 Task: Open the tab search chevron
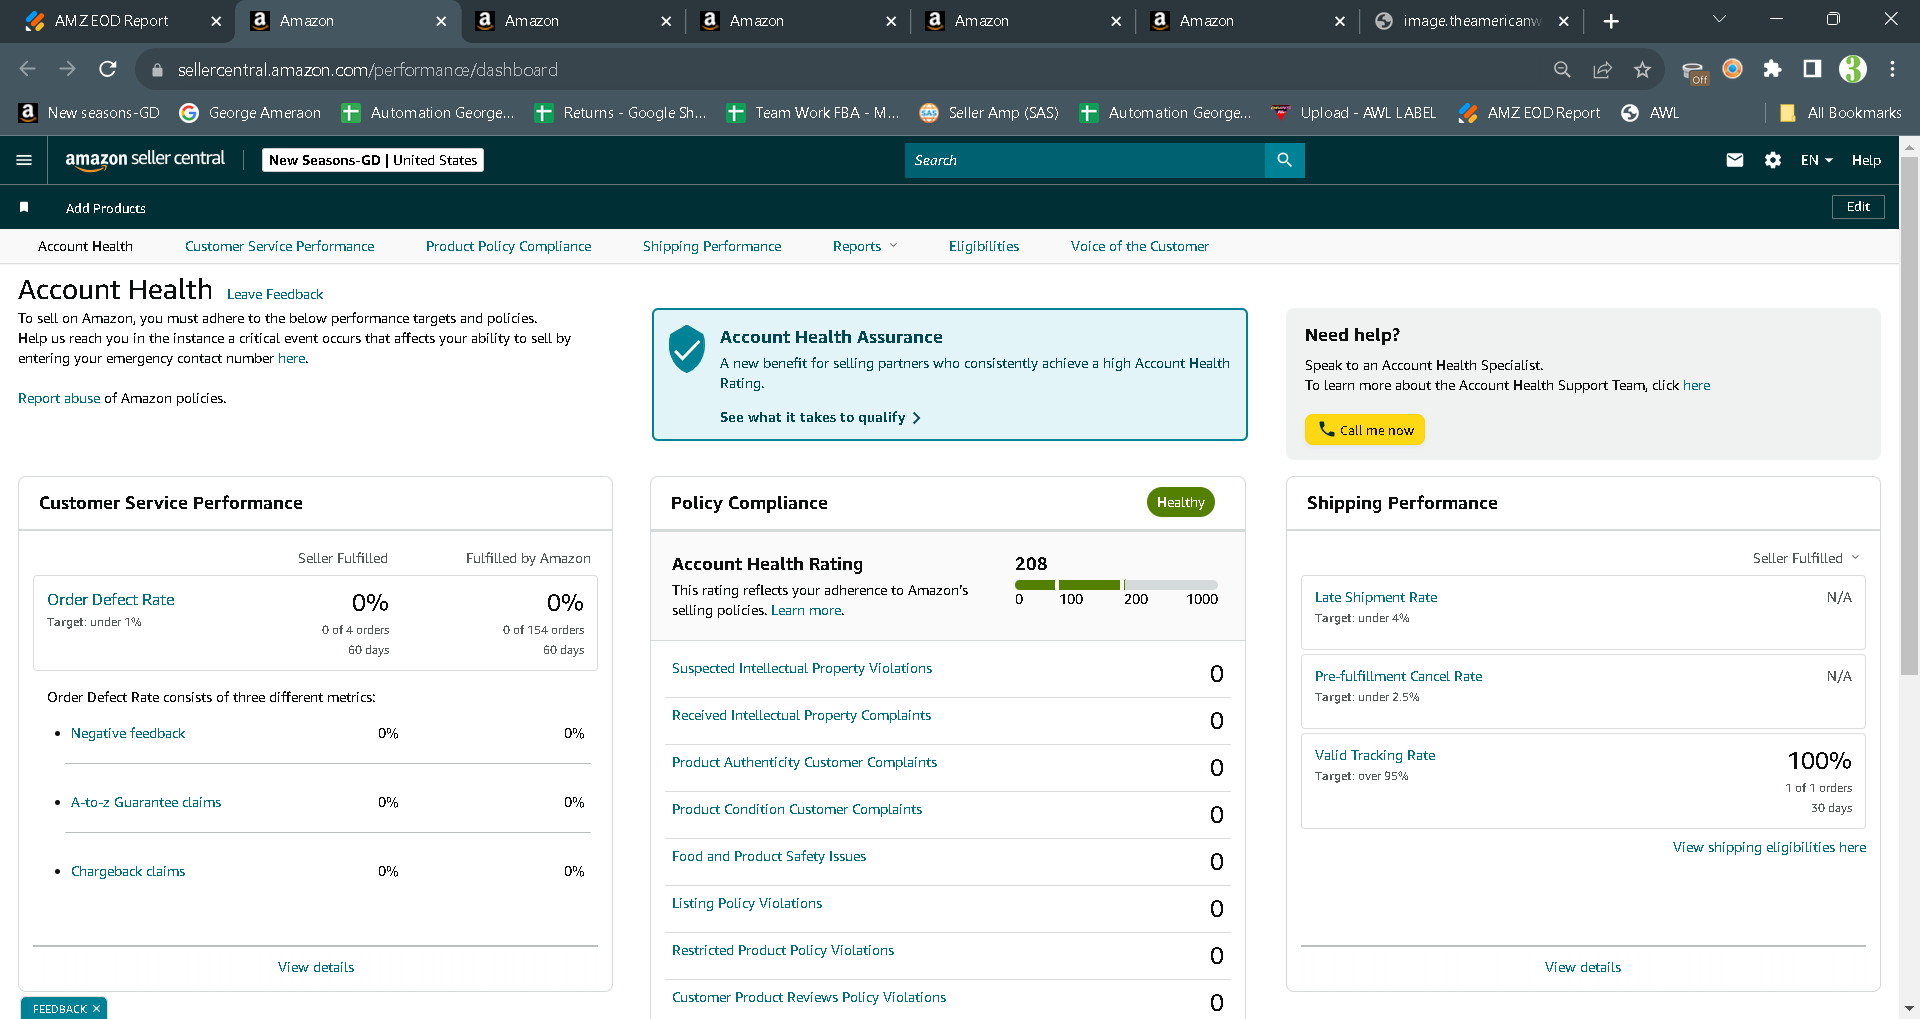1719,19
